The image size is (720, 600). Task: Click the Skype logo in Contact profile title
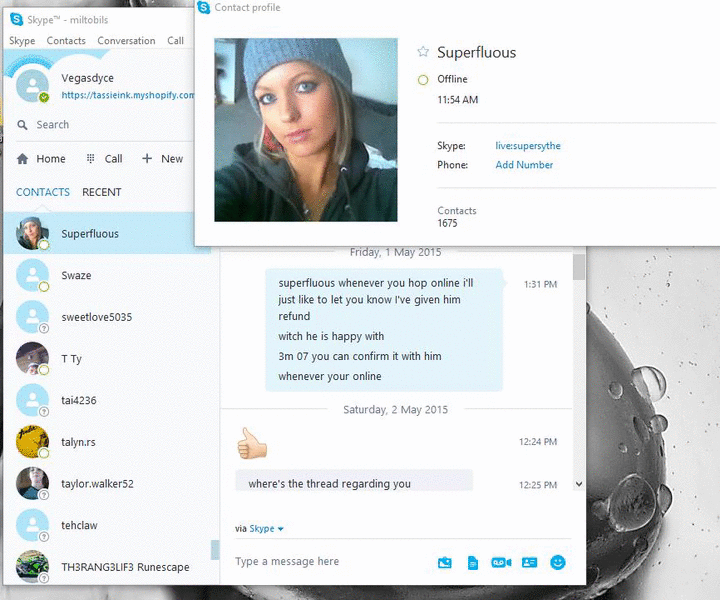[x=203, y=7]
